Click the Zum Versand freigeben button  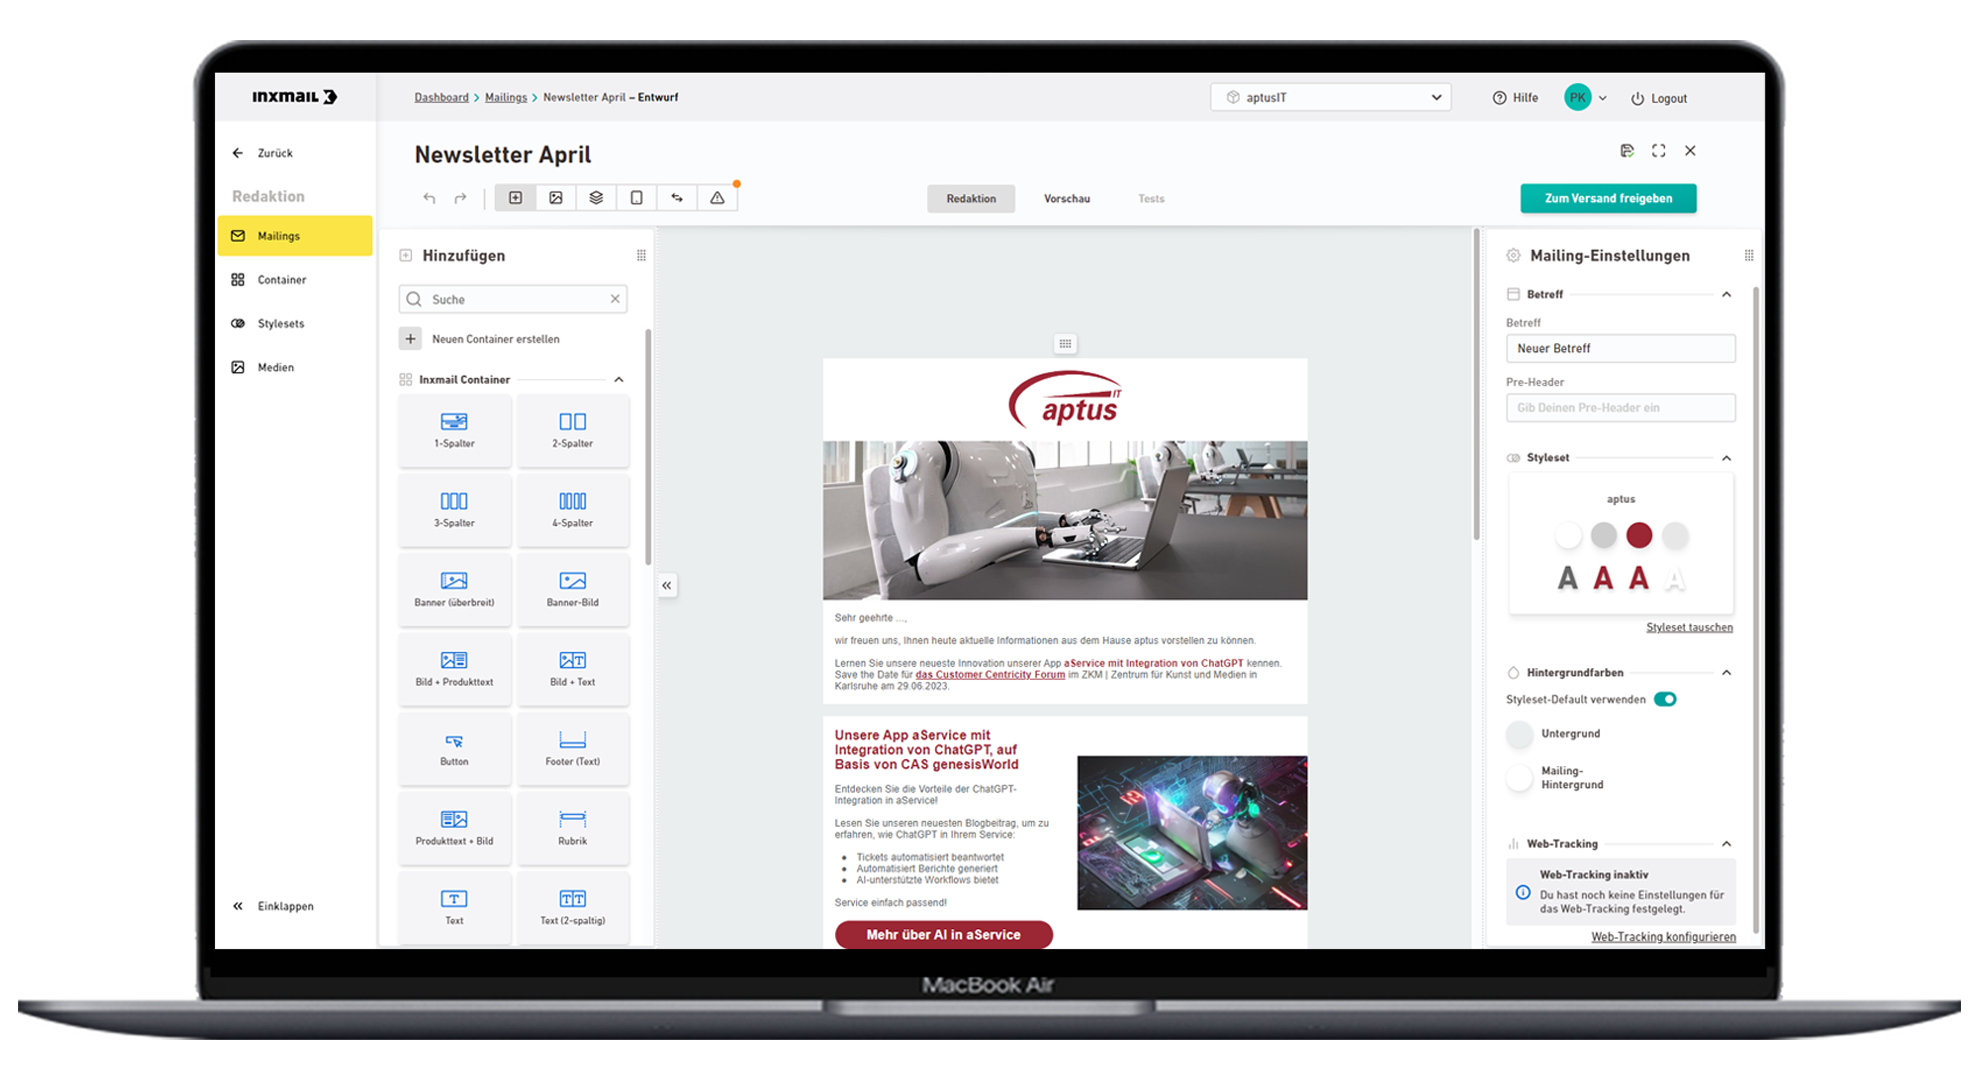point(1608,198)
